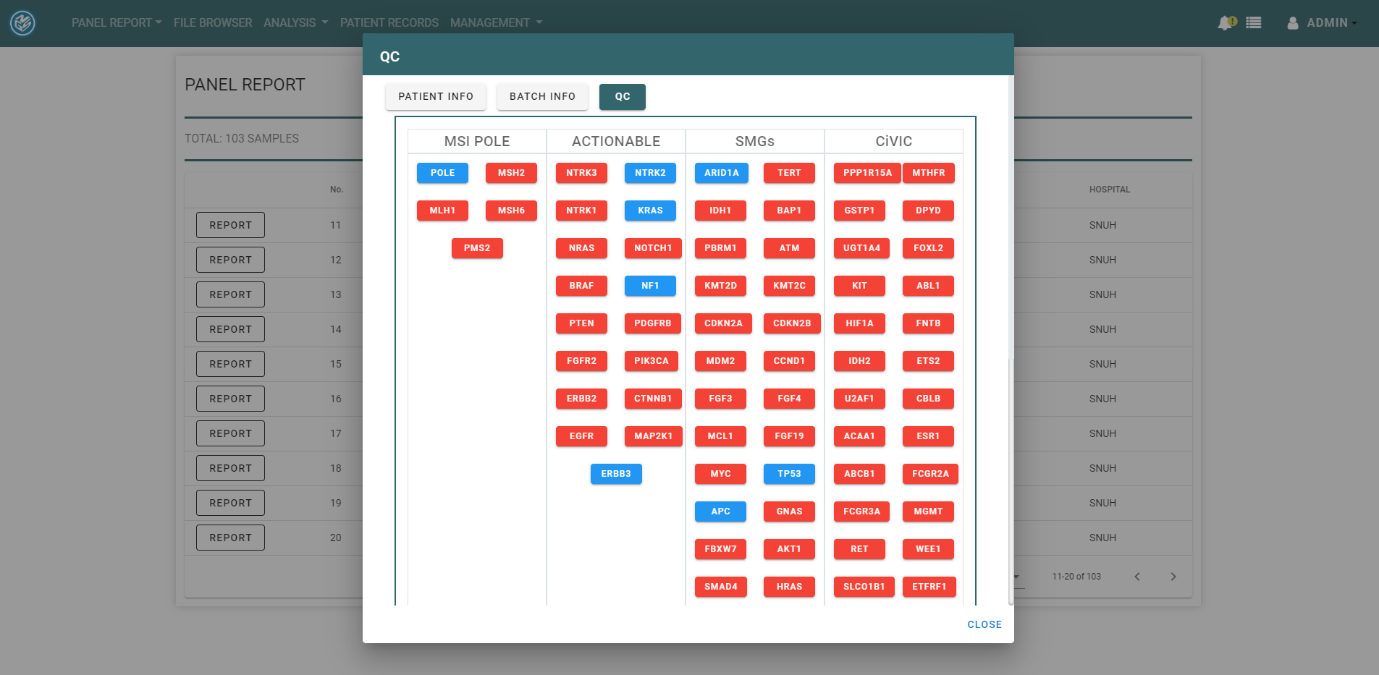Click the QC dialog vertical scrollbar

click(x=1009, y=480)
